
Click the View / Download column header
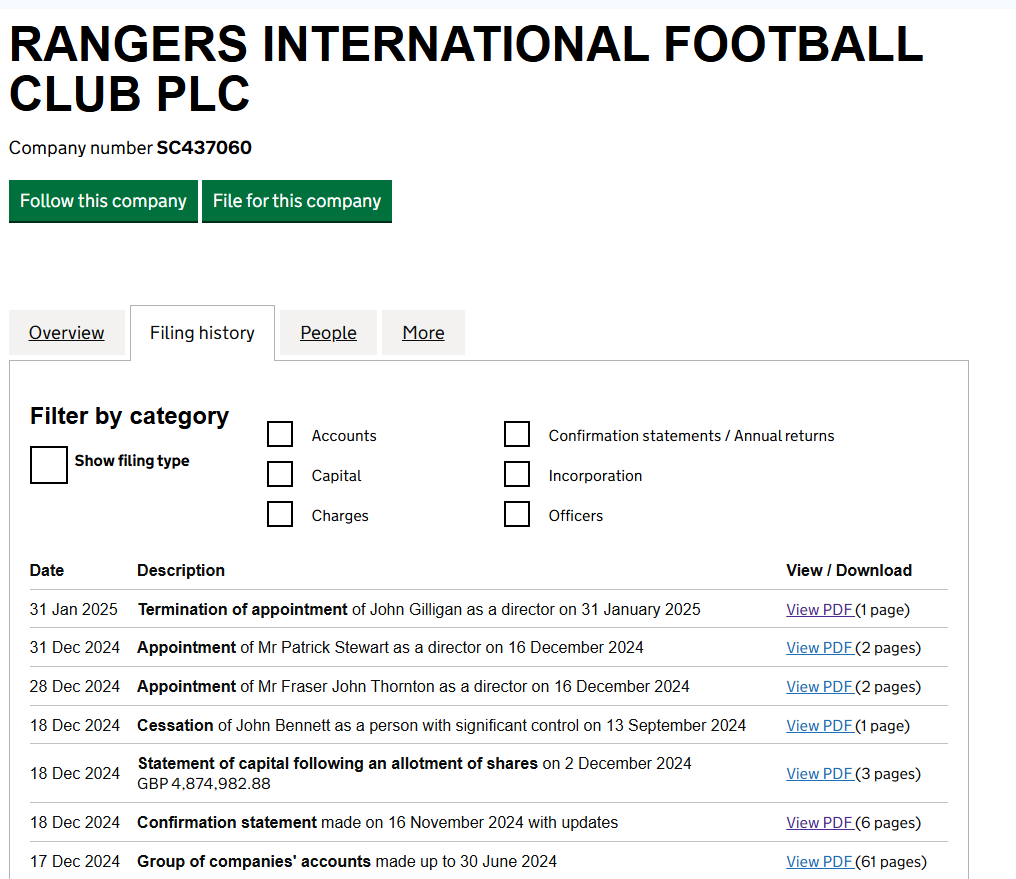[x=849, y=570]
